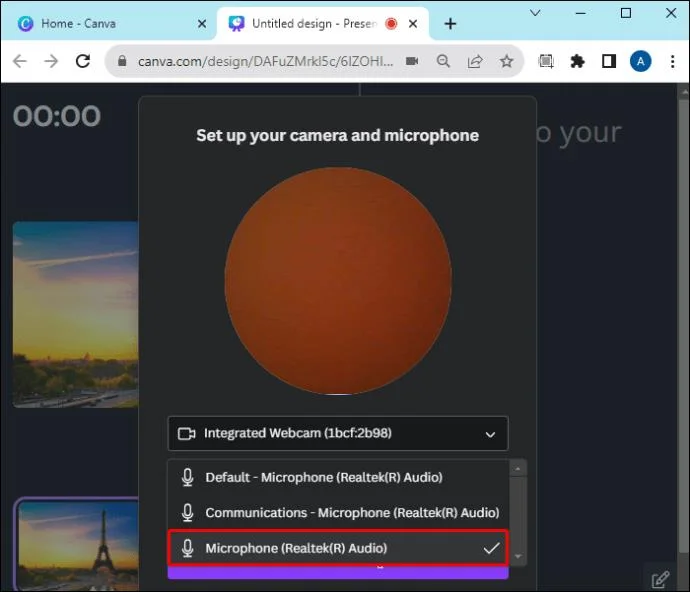Share this page via share icon
This screenshot has height=592, width=690.
(475, 61)
